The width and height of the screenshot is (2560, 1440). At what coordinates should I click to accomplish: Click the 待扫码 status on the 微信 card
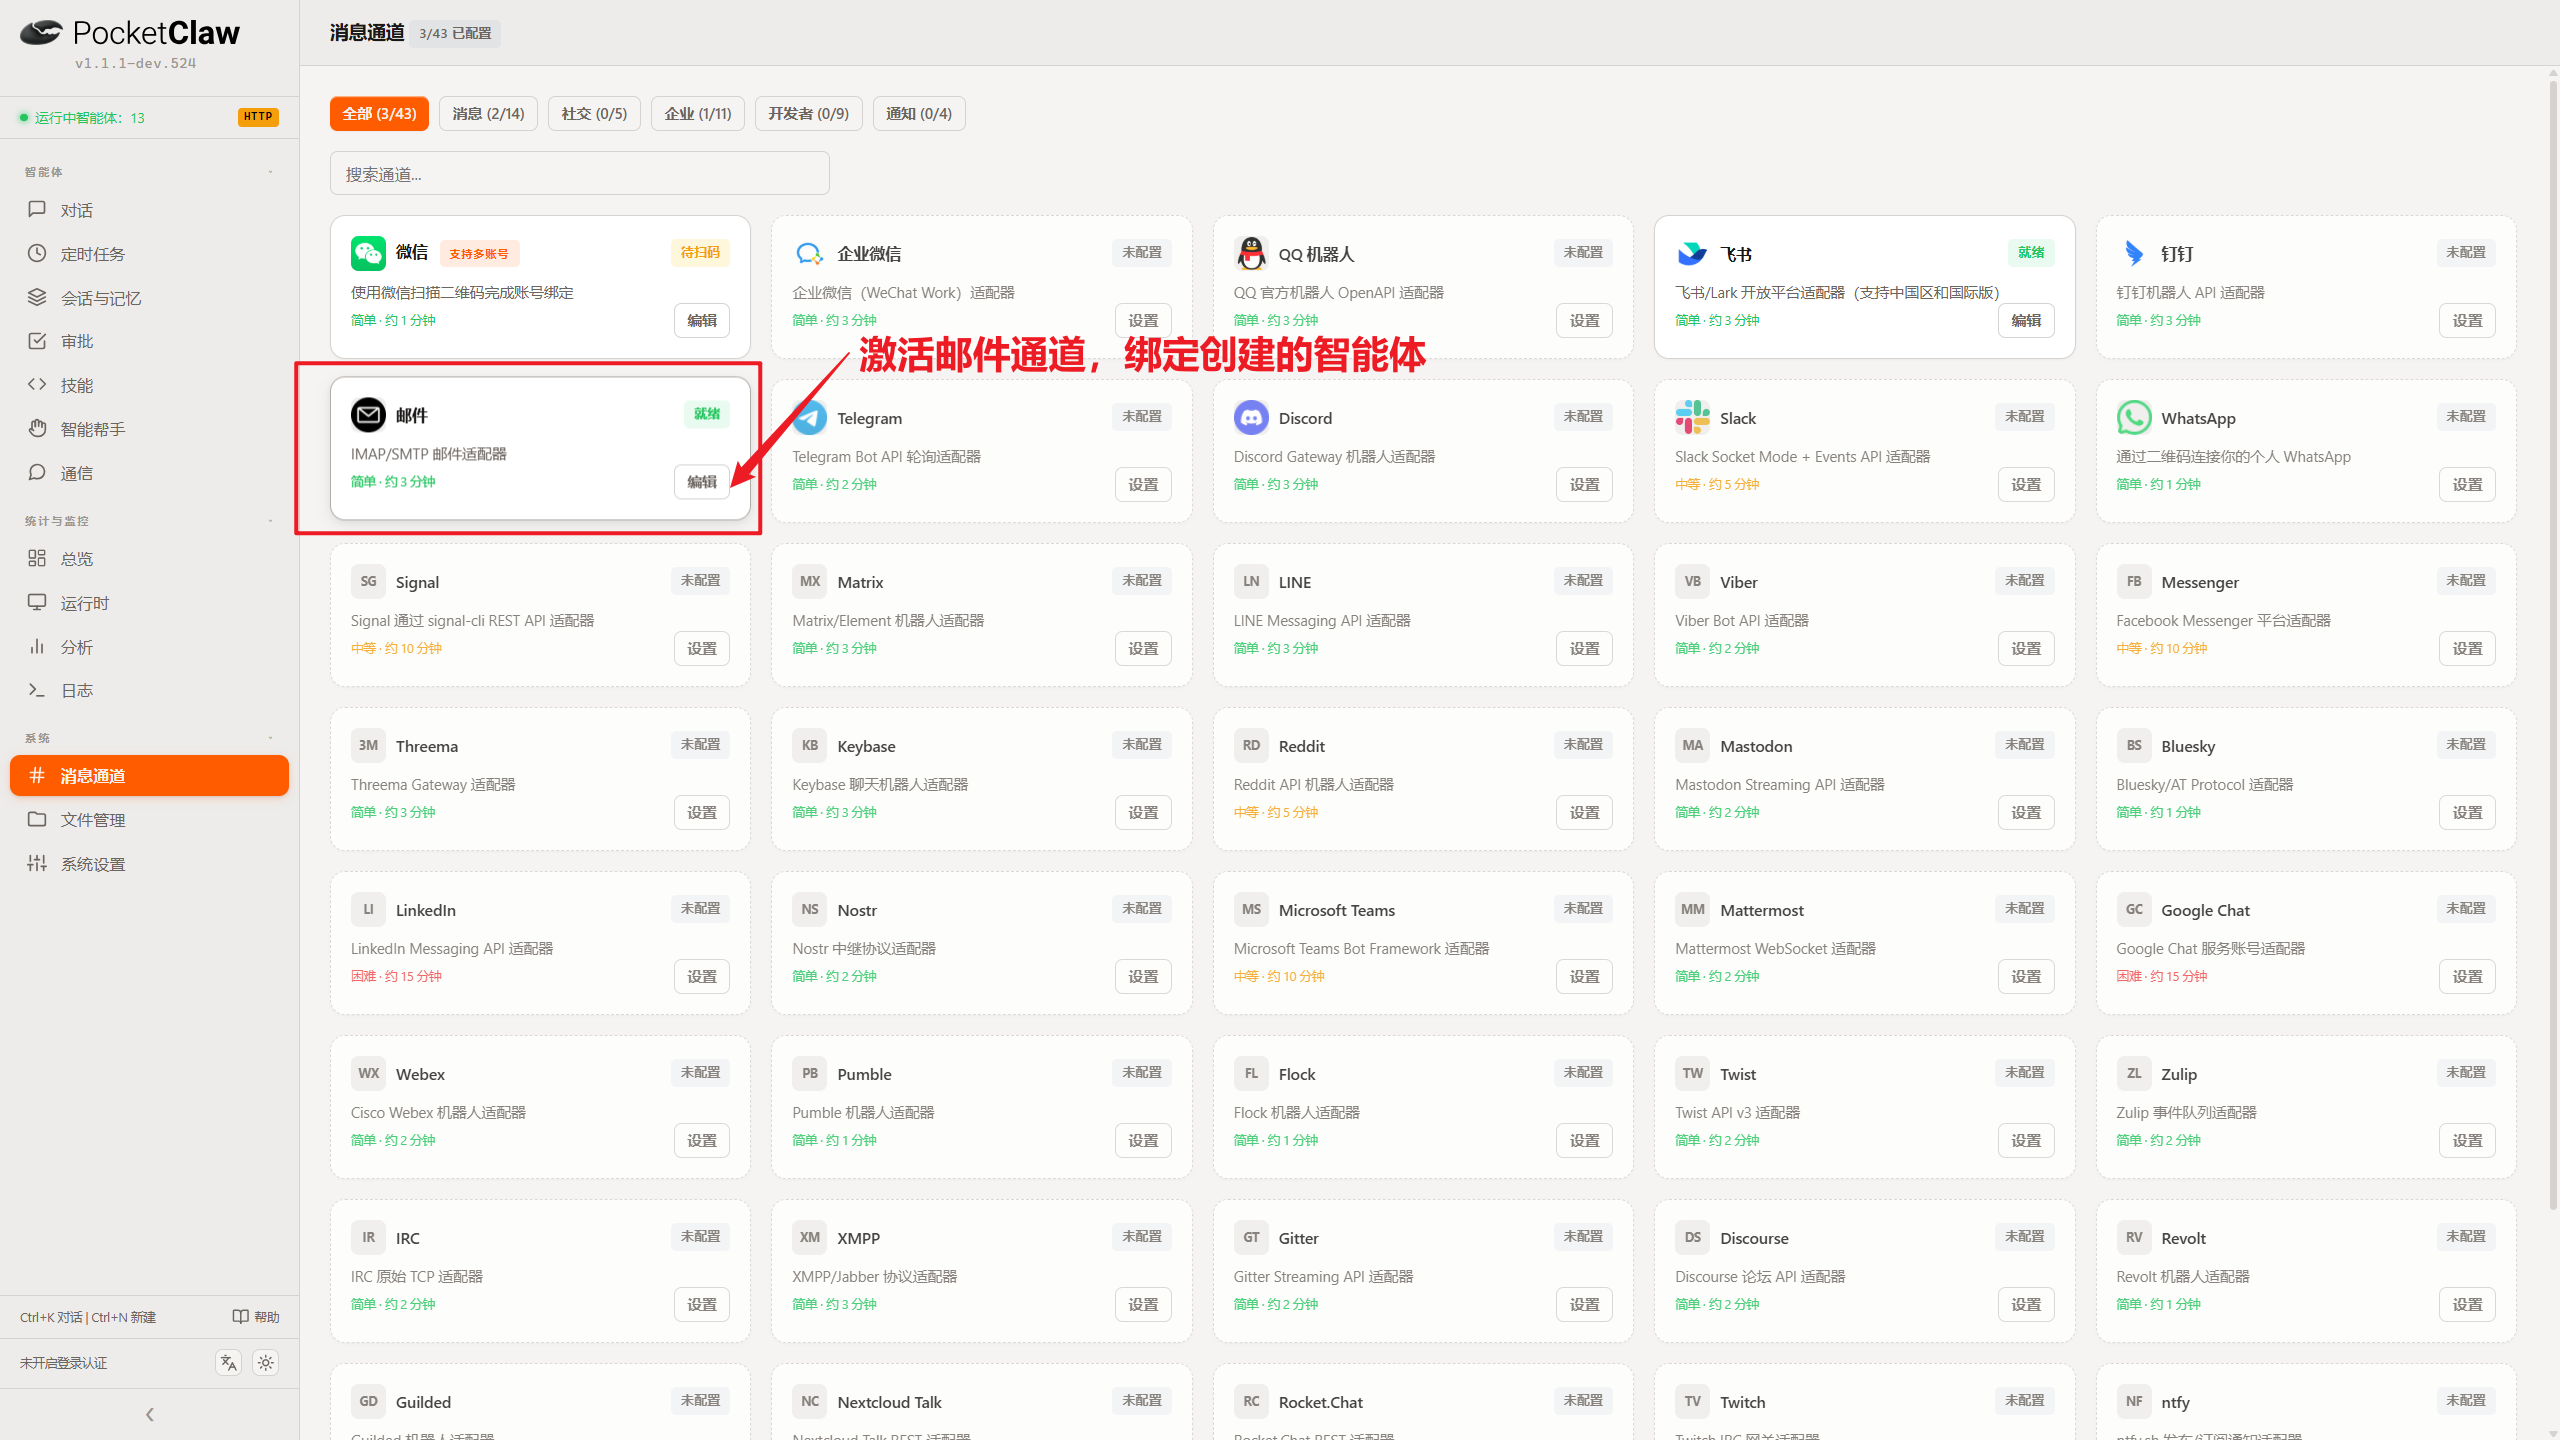(x=700, y=253)
